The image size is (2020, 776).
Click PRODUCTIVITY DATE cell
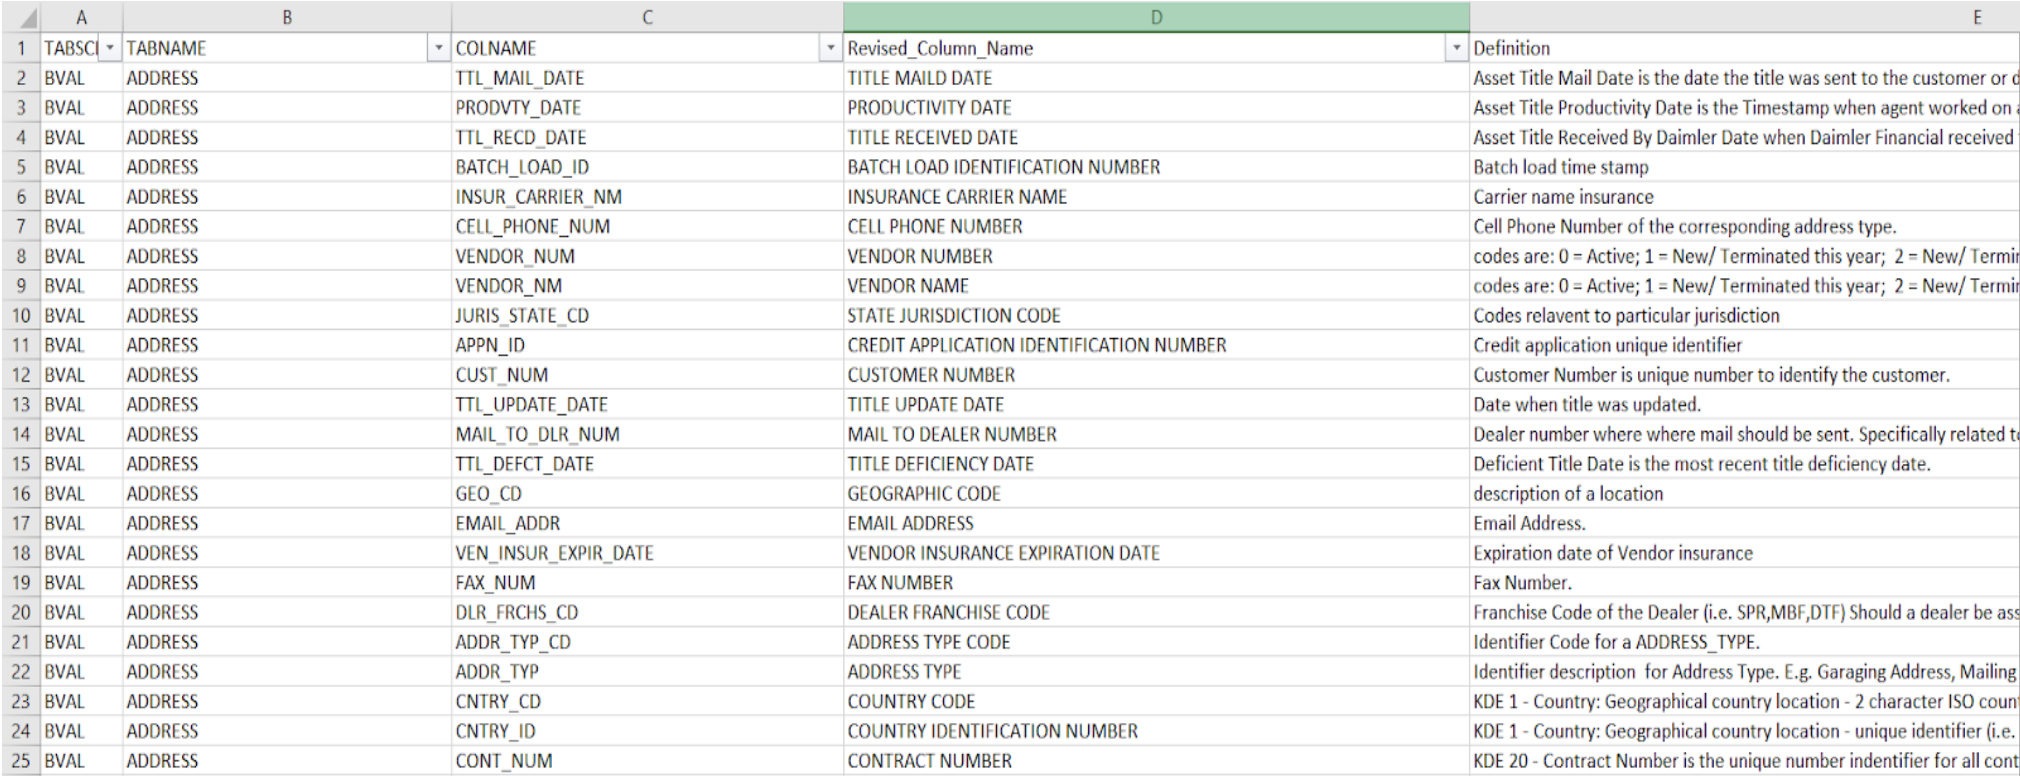coord(1156,107)
